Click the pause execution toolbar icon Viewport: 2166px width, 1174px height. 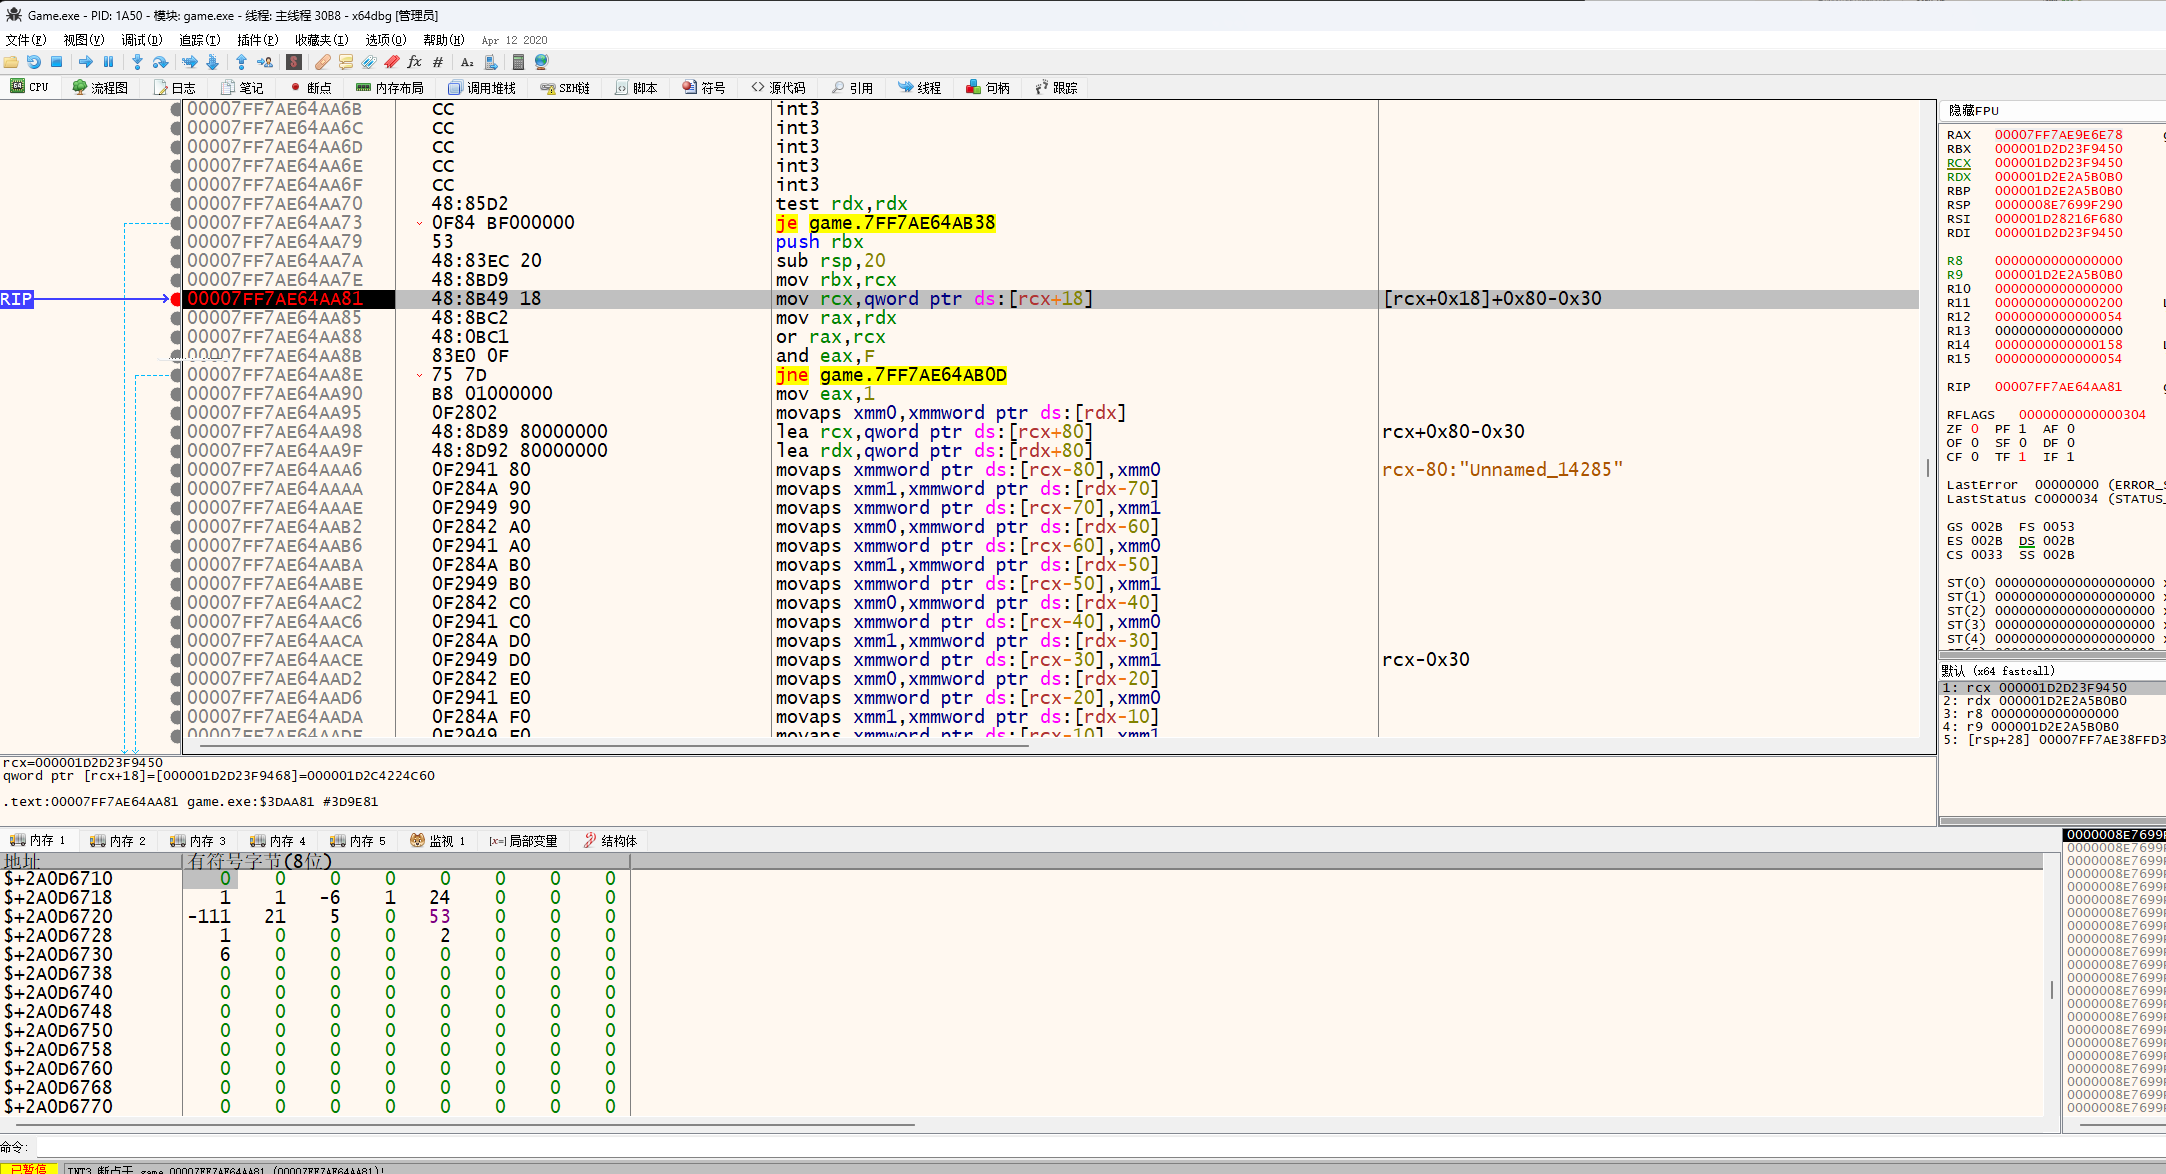pyautogui.click(x=108, y=62)
